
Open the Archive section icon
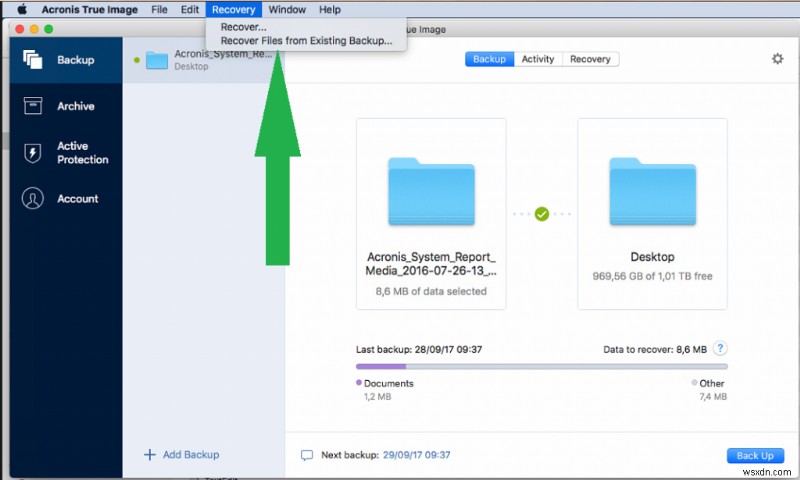[x=33, y=106]
